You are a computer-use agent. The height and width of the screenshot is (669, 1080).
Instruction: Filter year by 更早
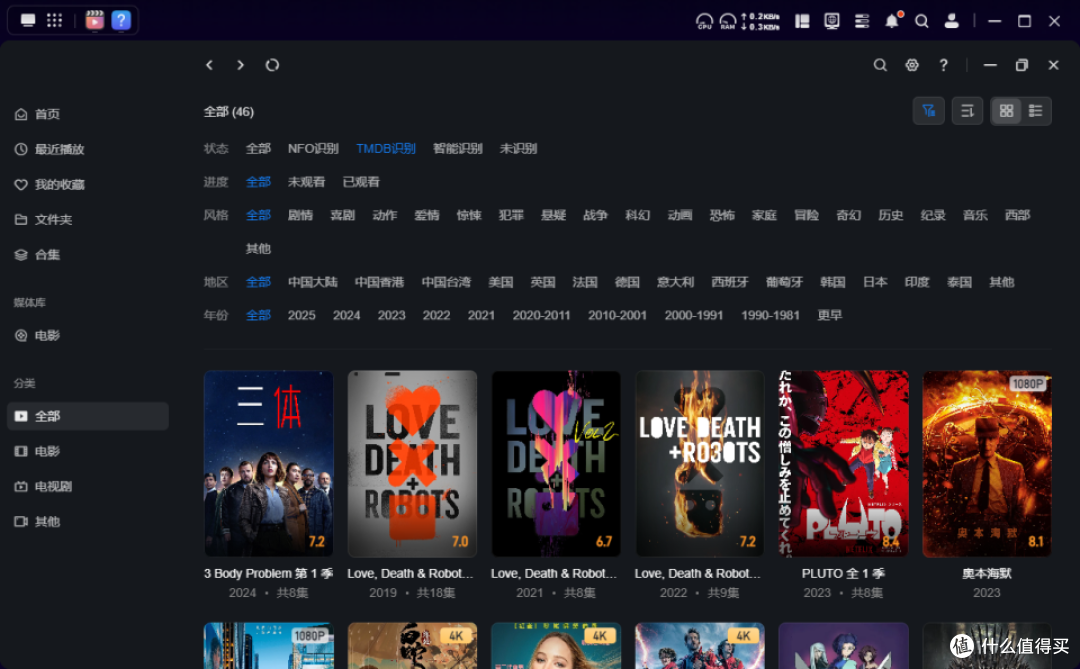(830, 315)
